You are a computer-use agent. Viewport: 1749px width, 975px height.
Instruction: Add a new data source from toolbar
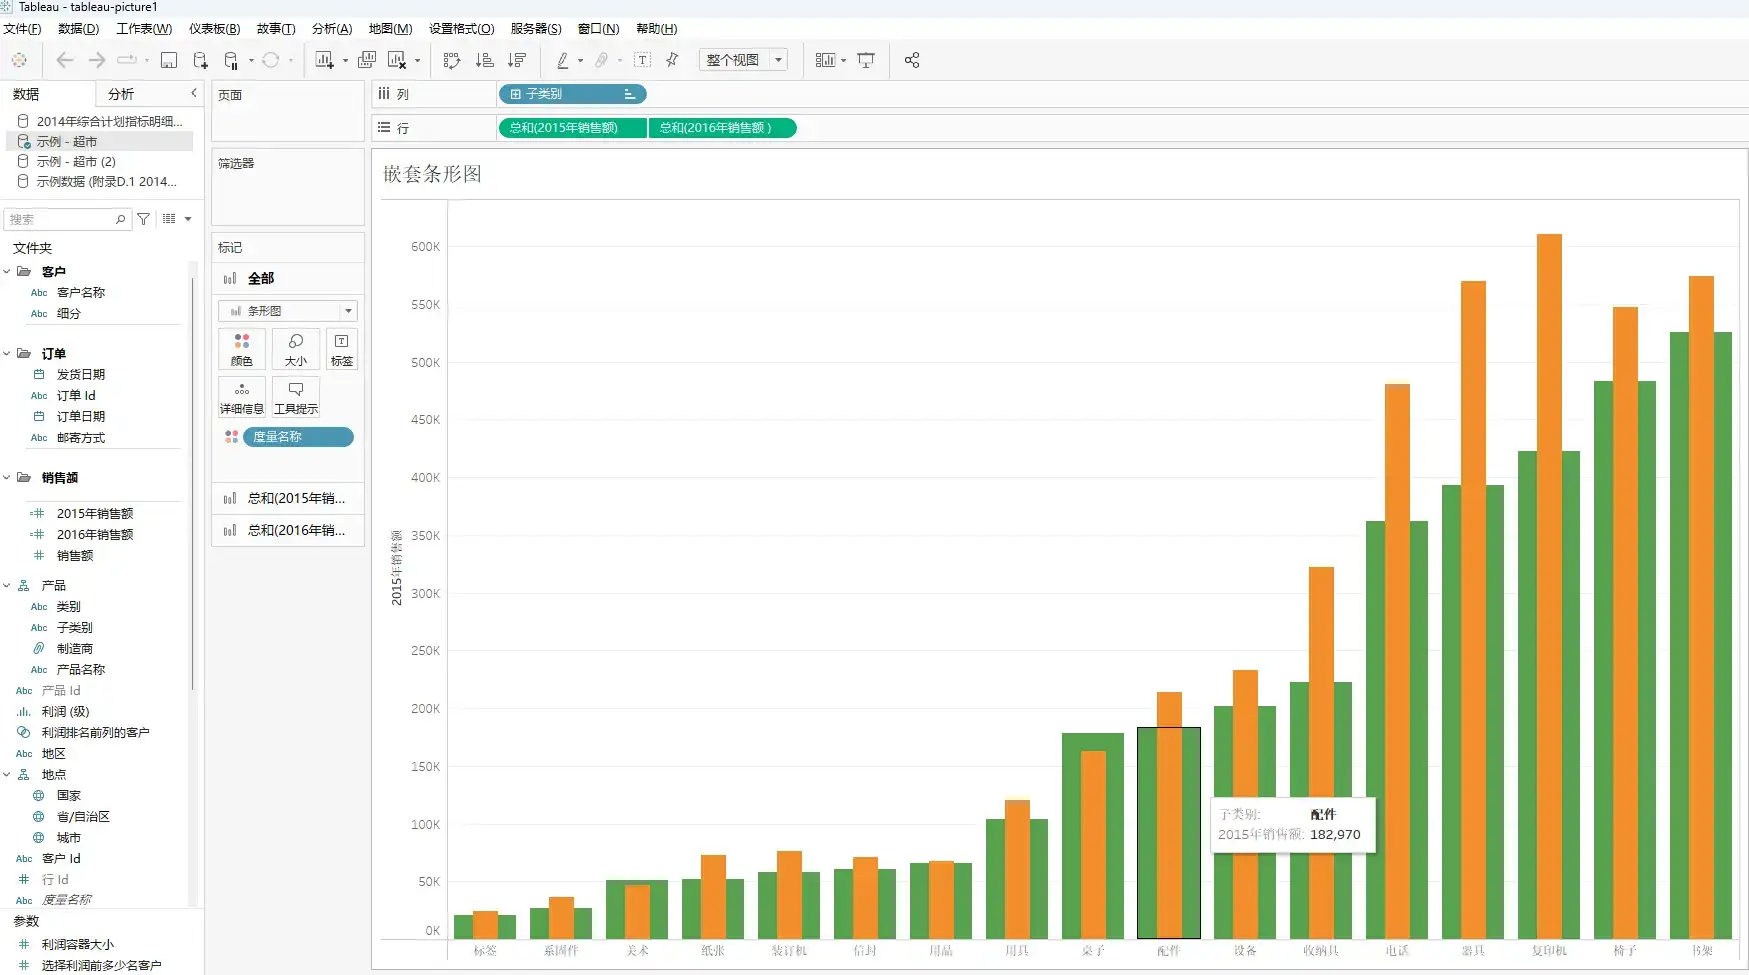click(x=200, y=61)
